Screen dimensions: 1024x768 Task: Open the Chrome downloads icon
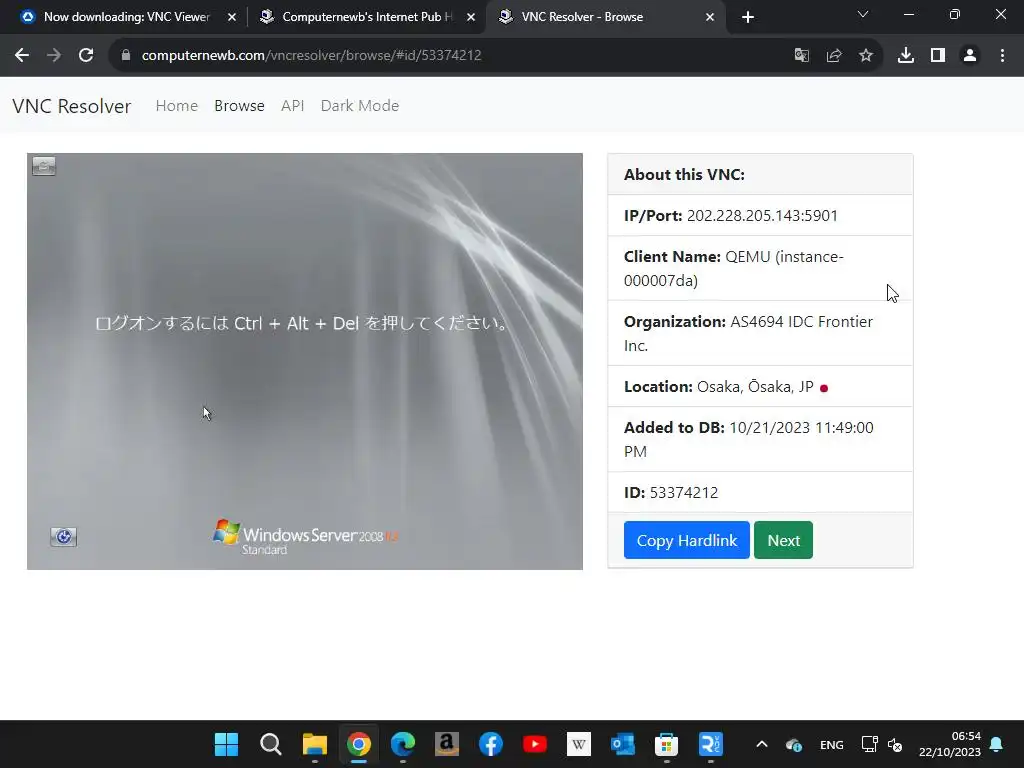point(906,56)
